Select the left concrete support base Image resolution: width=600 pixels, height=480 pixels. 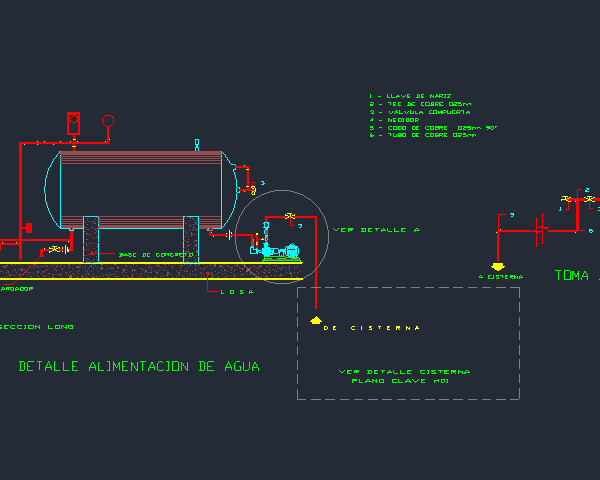[x=91, y=239]
